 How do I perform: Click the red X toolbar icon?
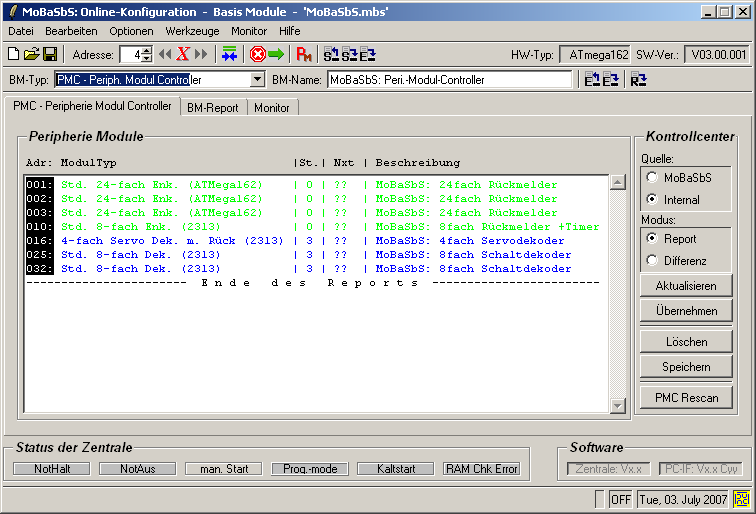coord(183,54)
